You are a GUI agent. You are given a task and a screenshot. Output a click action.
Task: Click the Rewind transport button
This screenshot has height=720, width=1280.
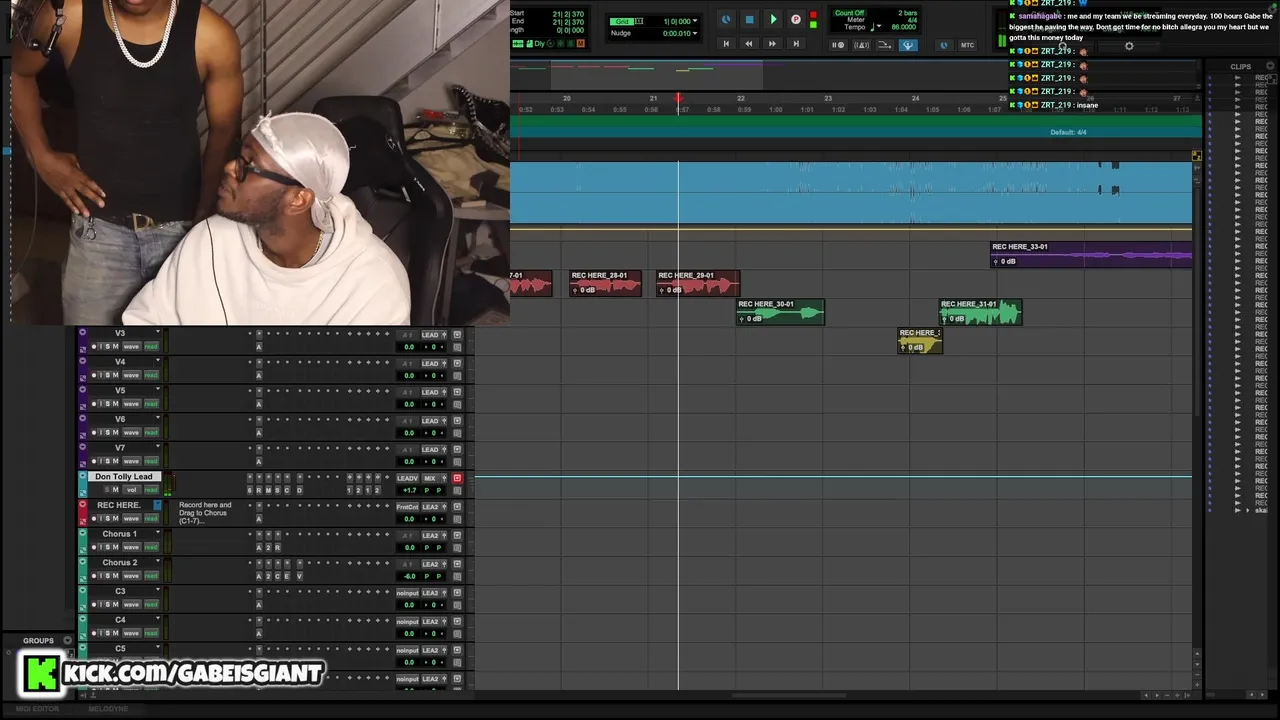click(x=748, y=44)
